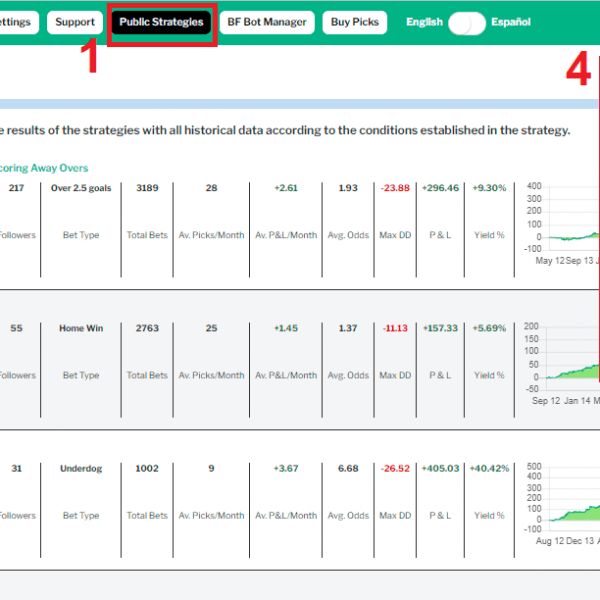Click the Español language label
The width and height of the screenshot is (600, 600).
511,22
